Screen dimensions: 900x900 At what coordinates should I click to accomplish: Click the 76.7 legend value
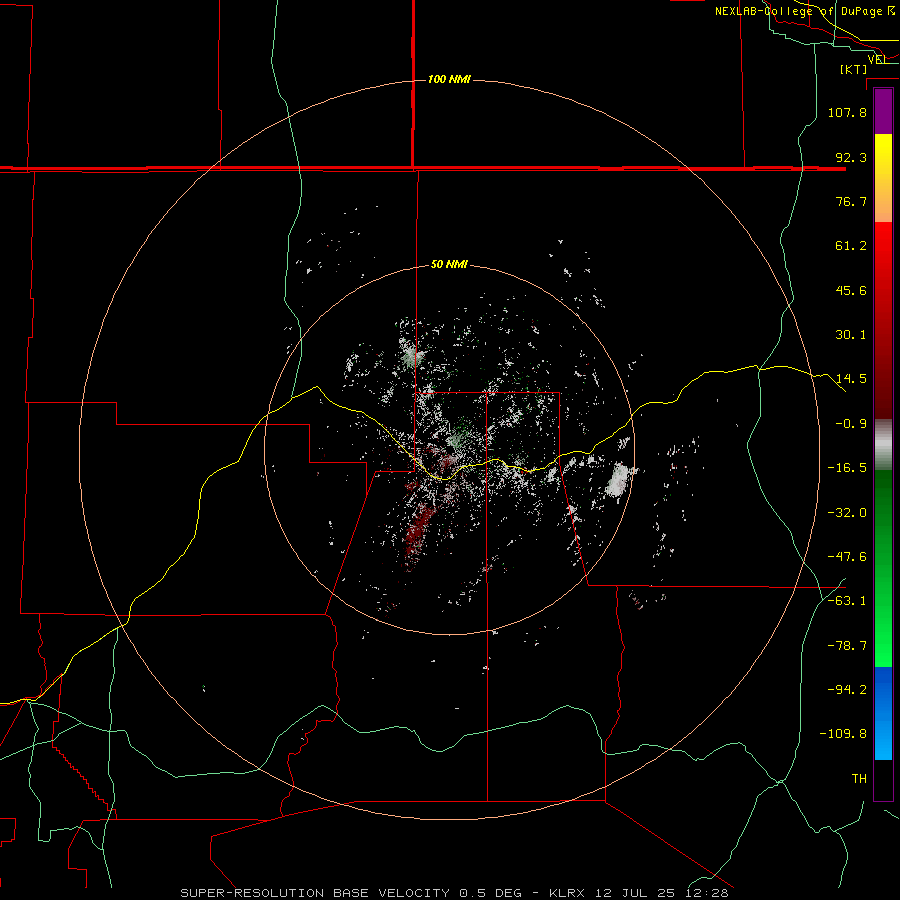(851, 201)
